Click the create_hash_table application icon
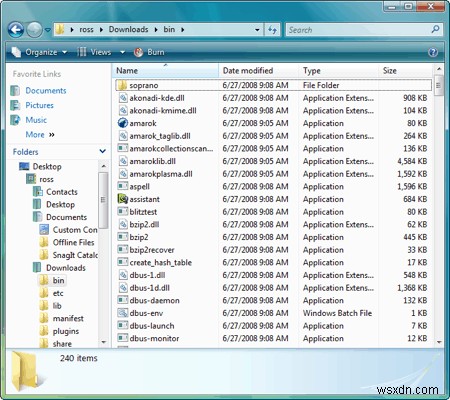 [x=123, y=262]
